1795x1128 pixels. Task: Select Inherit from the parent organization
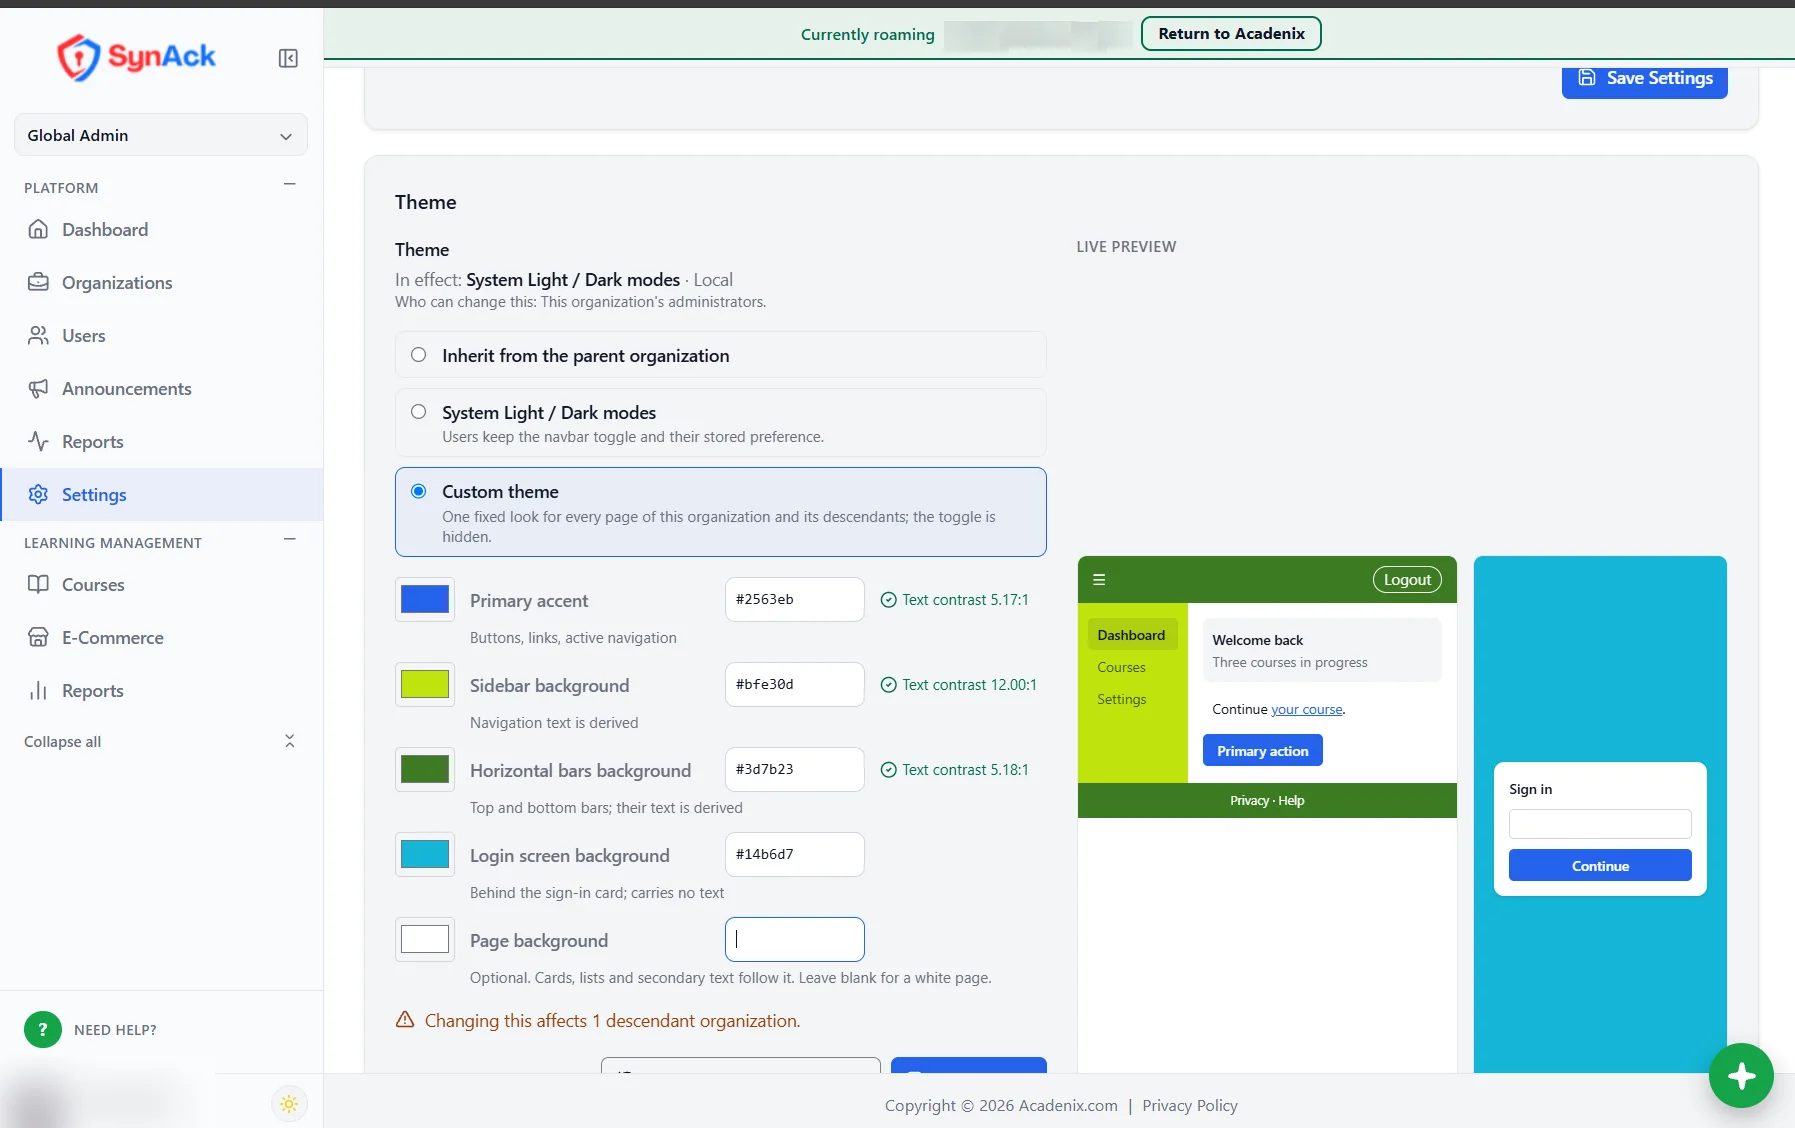(x=720, y=355)
